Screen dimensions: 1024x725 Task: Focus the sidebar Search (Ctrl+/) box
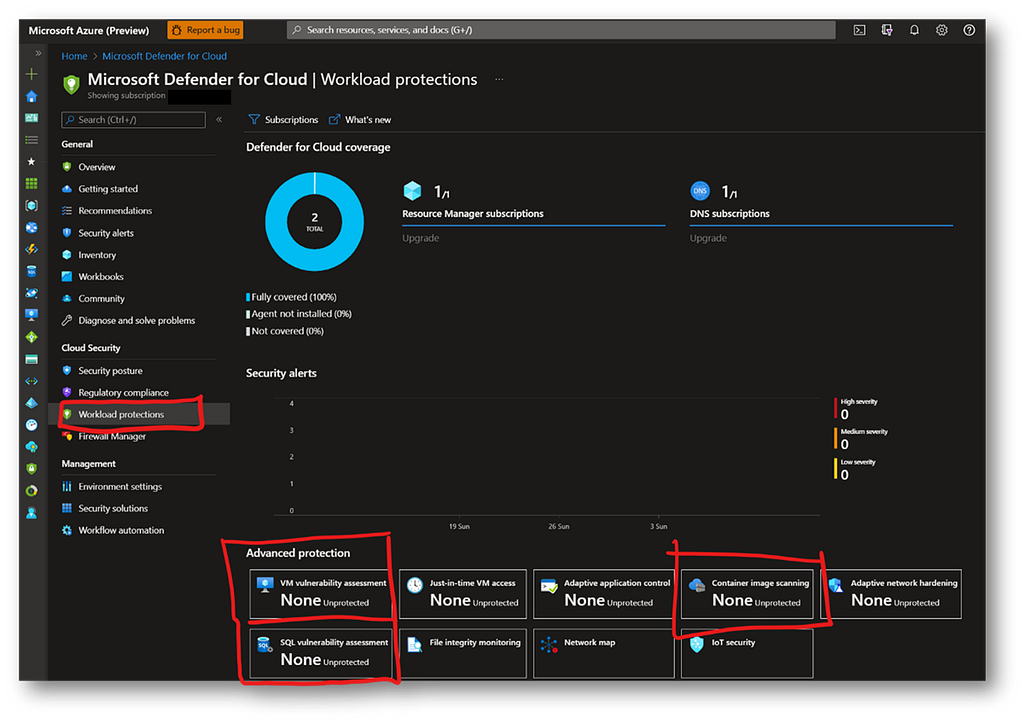coord(133,120)
